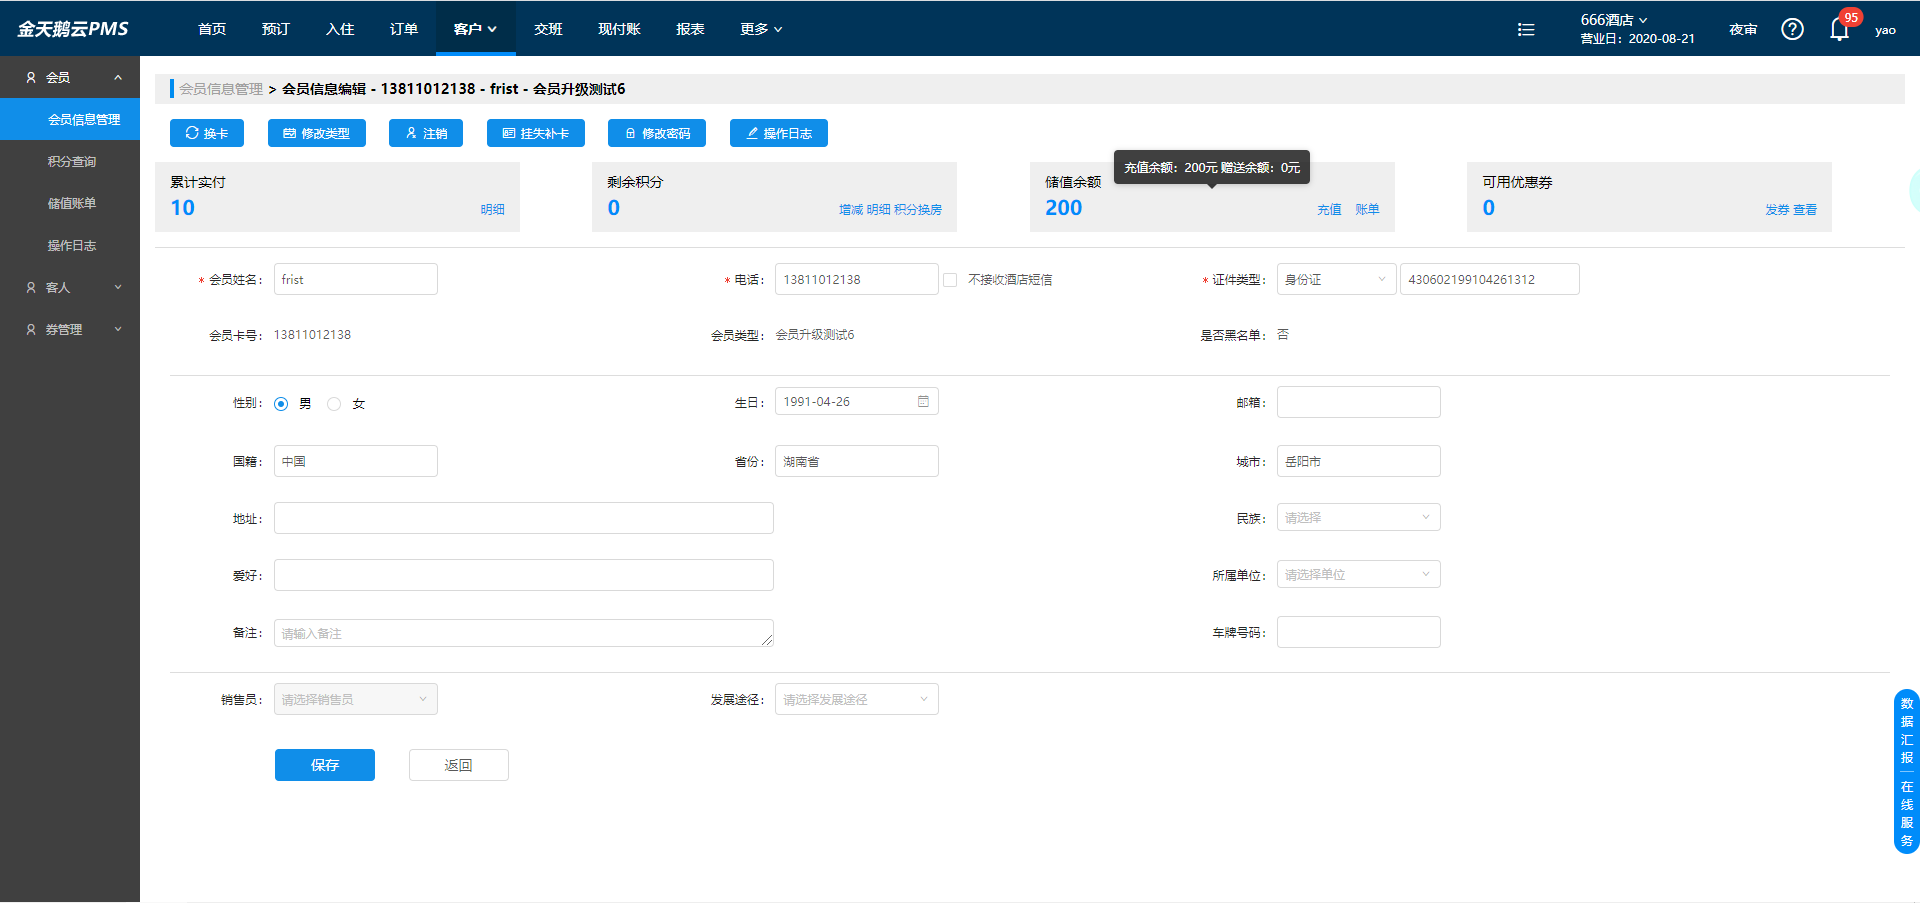
Task: Click the 电话 input field
Action: point(857,279)
